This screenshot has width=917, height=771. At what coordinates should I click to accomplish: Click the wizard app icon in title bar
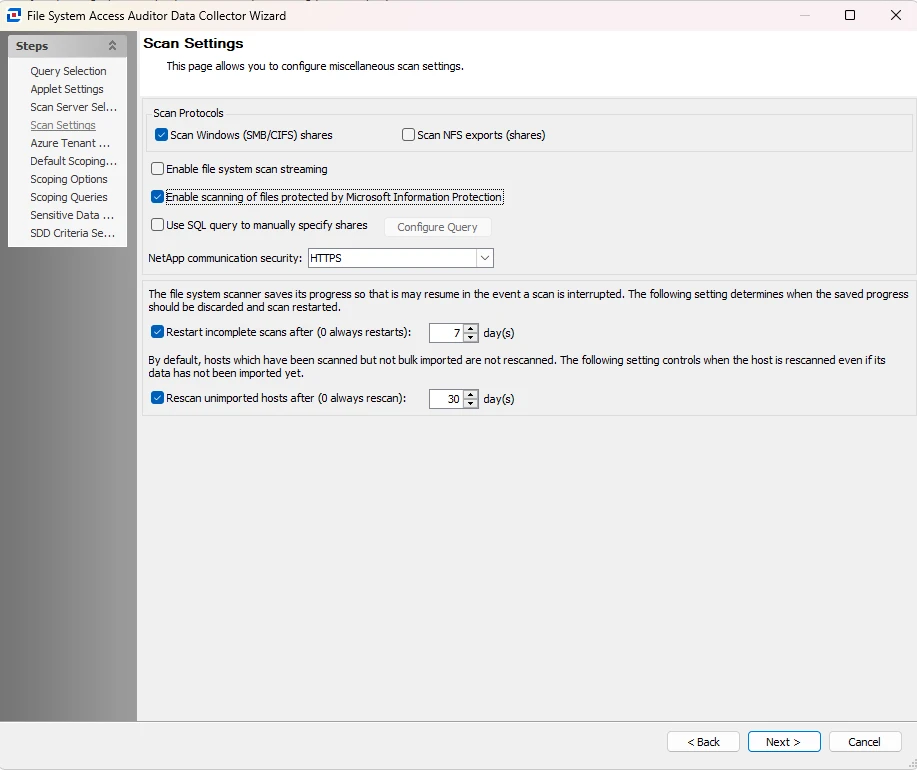point(13,15)
